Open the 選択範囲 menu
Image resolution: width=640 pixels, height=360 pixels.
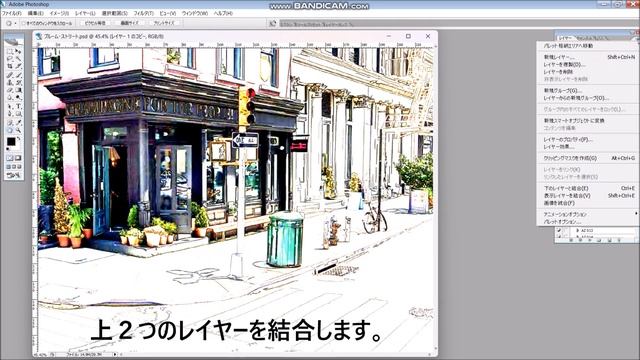(115, 13)
